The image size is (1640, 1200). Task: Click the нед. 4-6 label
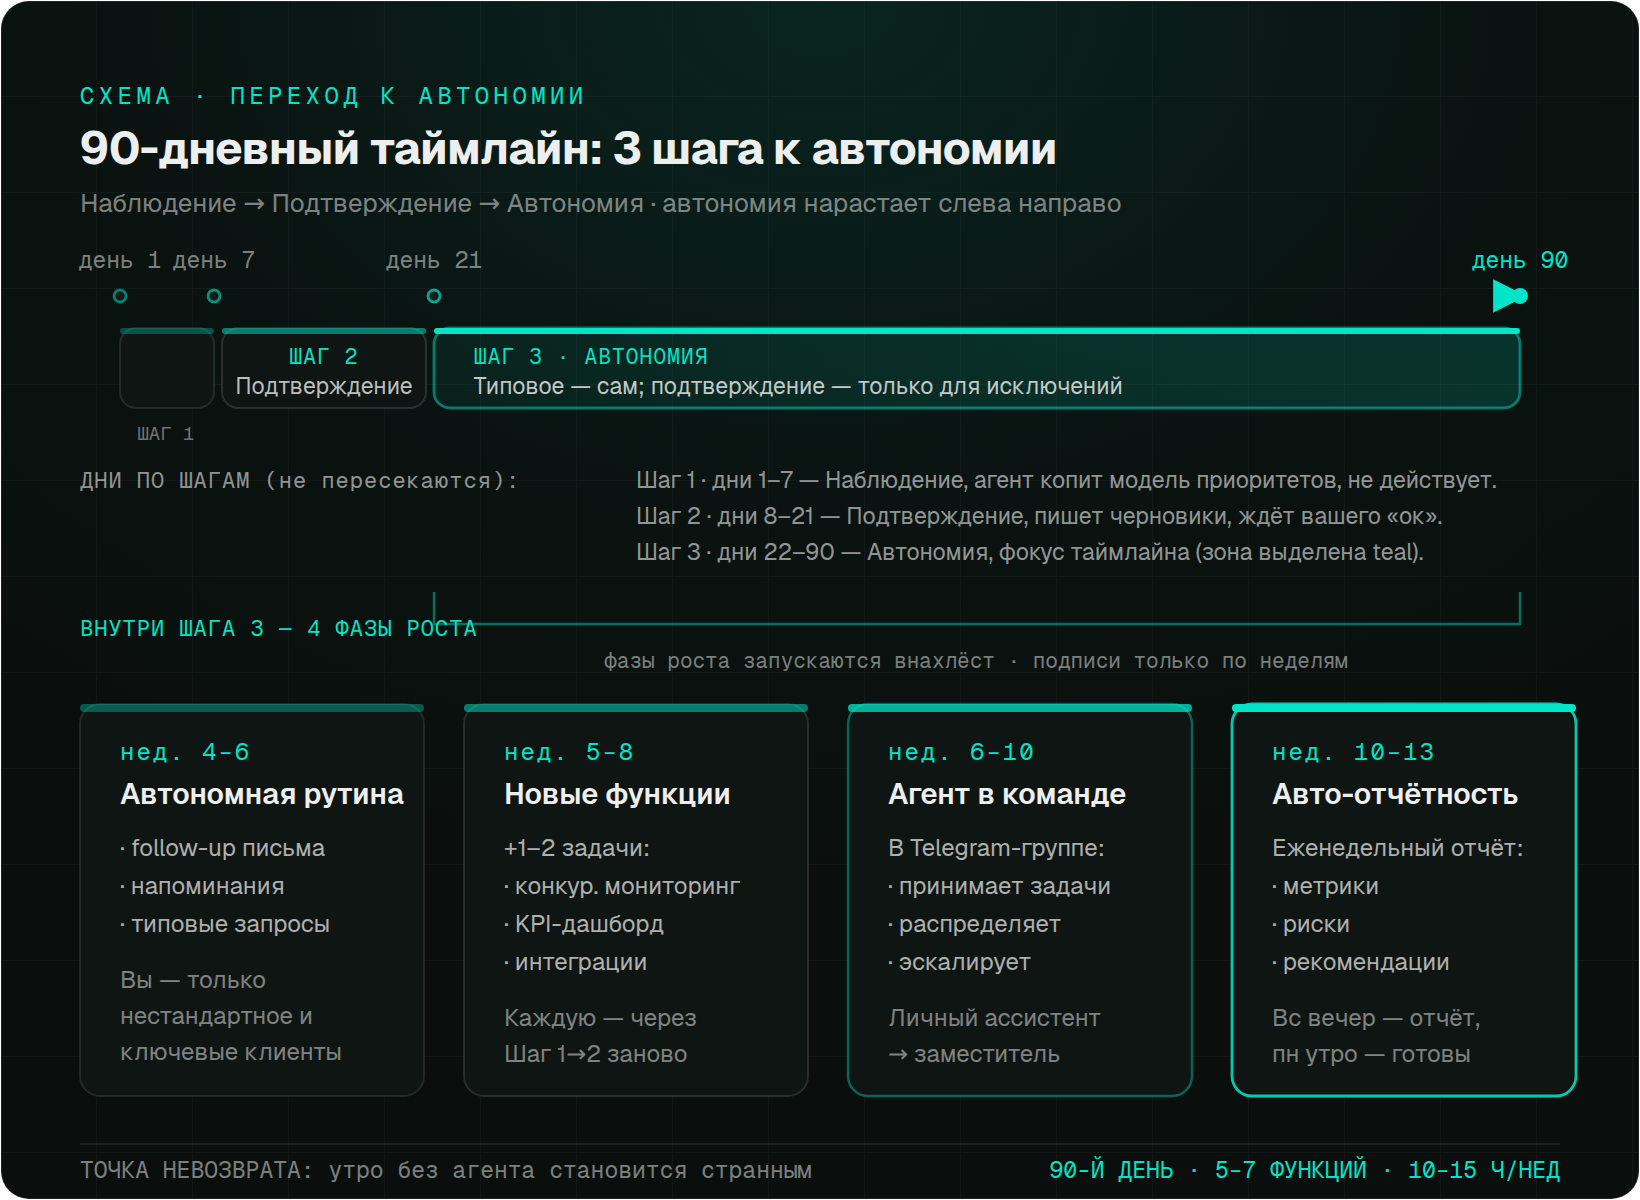click(185, 752)
